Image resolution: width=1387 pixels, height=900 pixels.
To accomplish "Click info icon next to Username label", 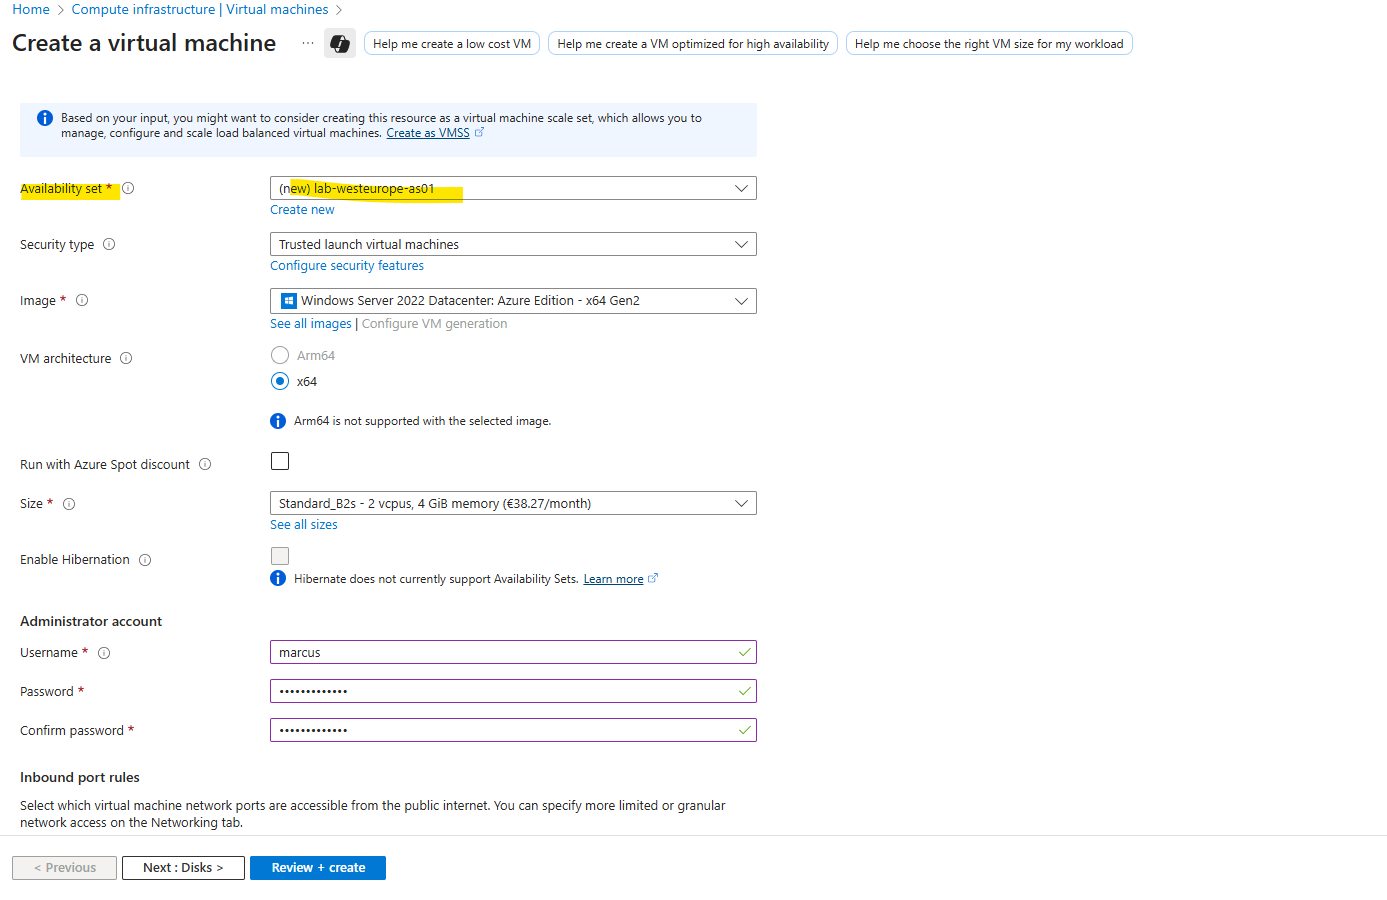I will click(104, 653).
